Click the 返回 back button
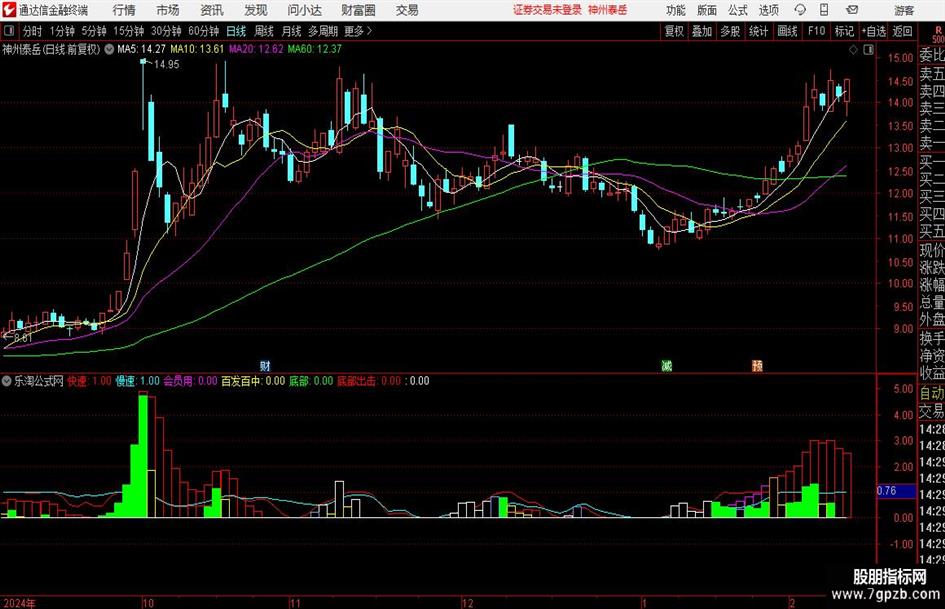This screenshot has width=945, height=609. [x=902, y=31]
